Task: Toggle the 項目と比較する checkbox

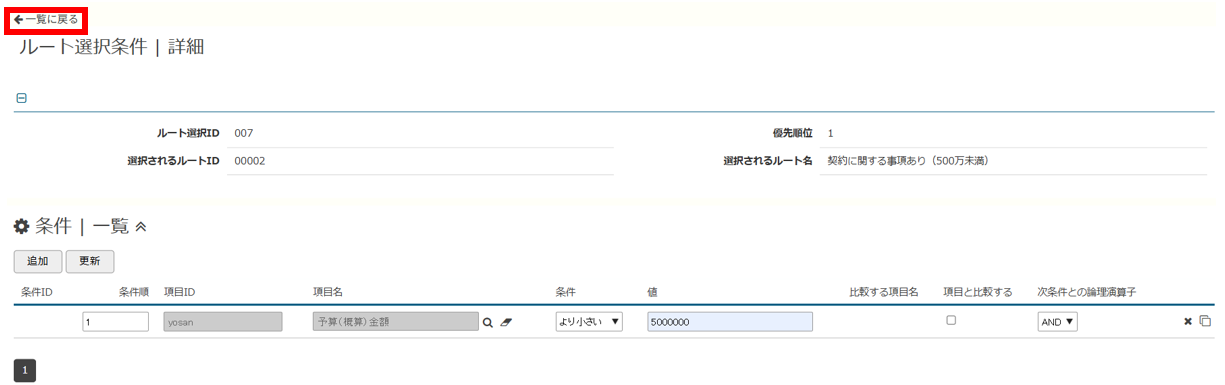Action: click(951, 320)
